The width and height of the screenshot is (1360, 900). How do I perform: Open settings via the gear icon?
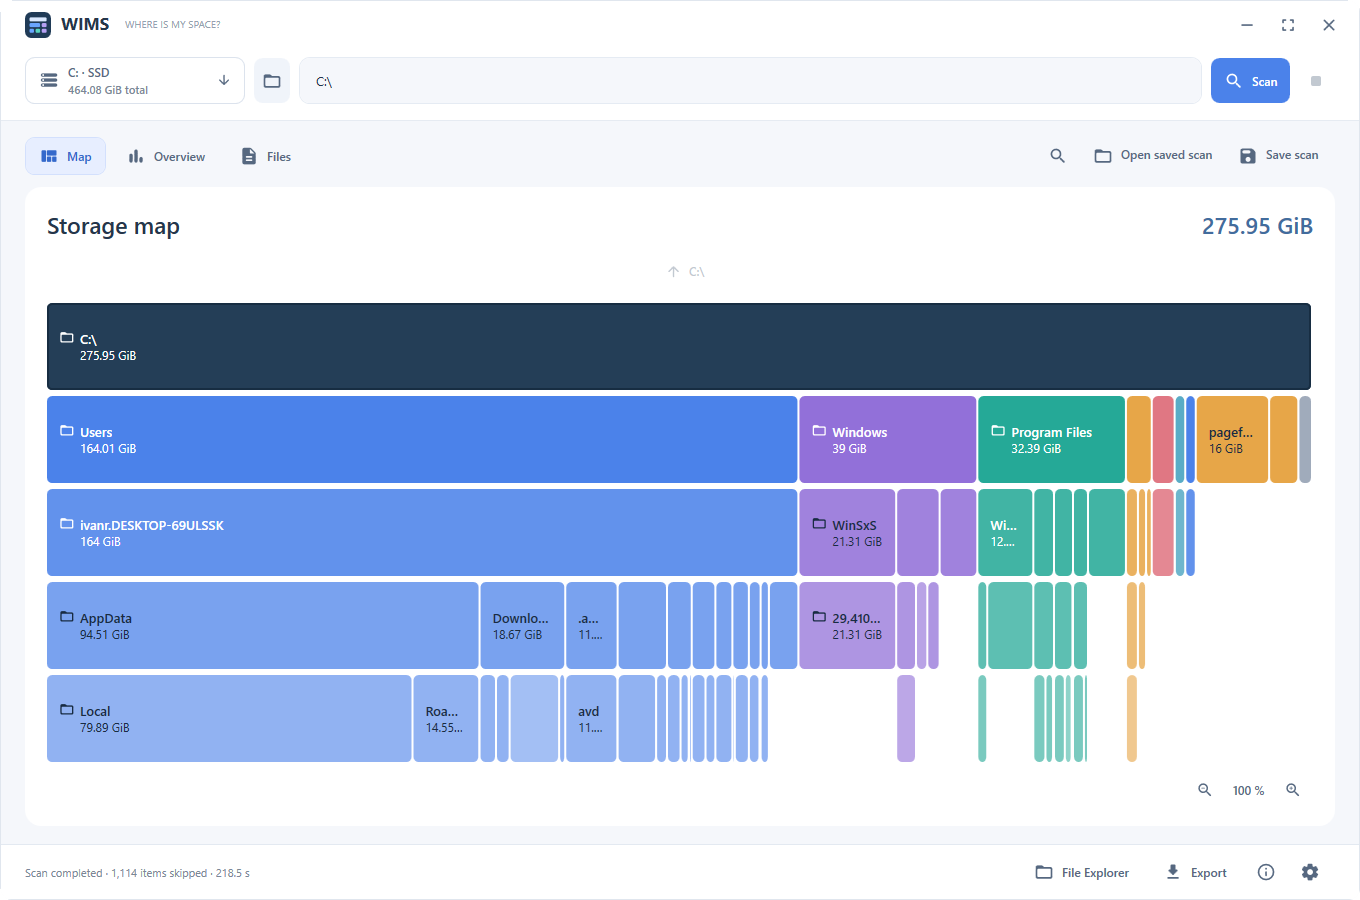point(1310,872)
